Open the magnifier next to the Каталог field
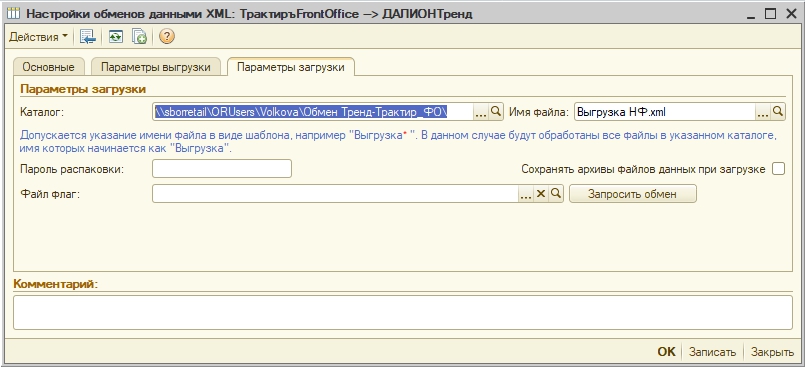805x367 pixels. tap(495, 111)
